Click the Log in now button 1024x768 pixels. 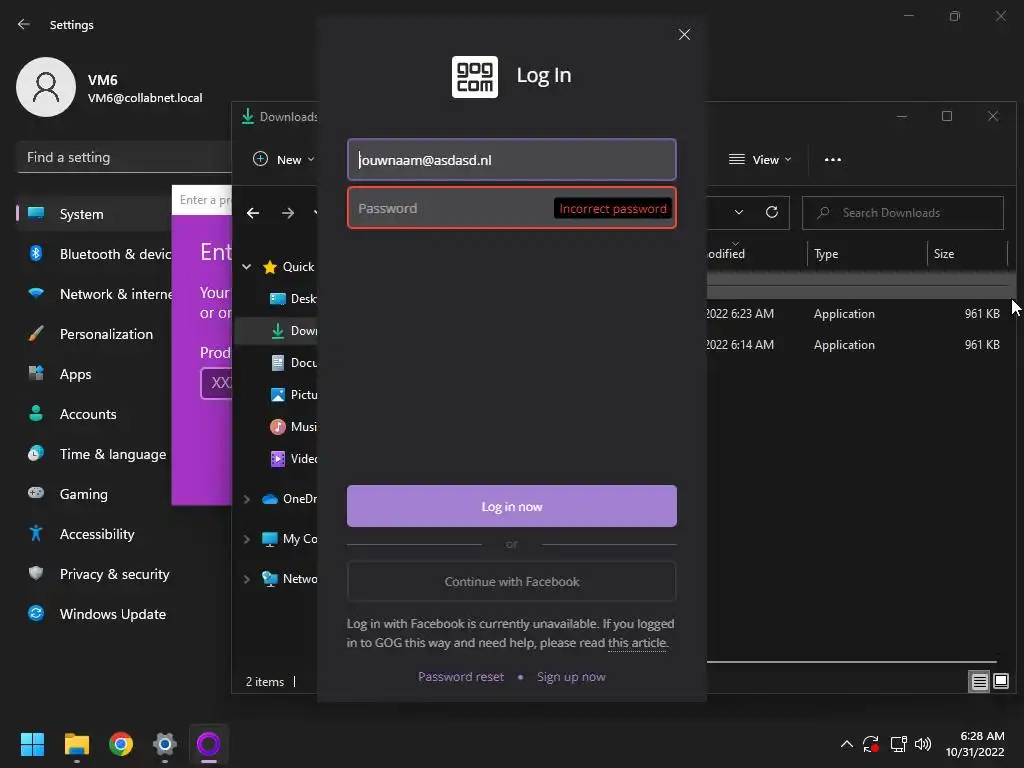[511, 506]
